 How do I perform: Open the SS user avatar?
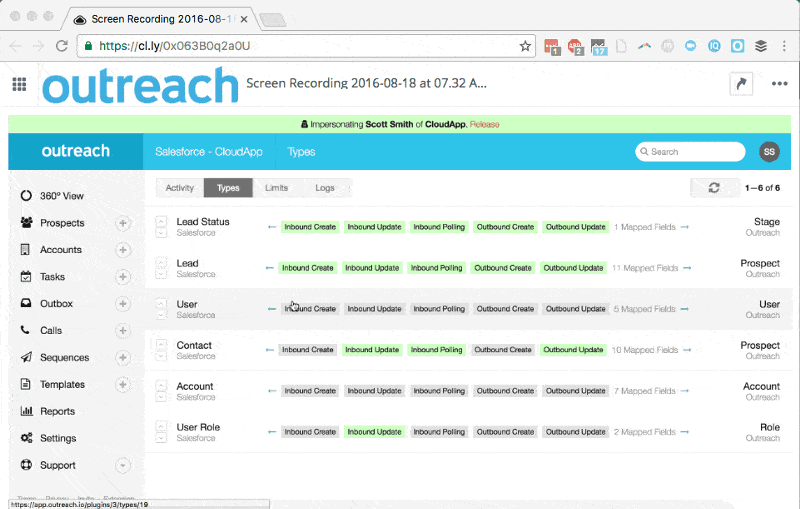pos(769,151)
